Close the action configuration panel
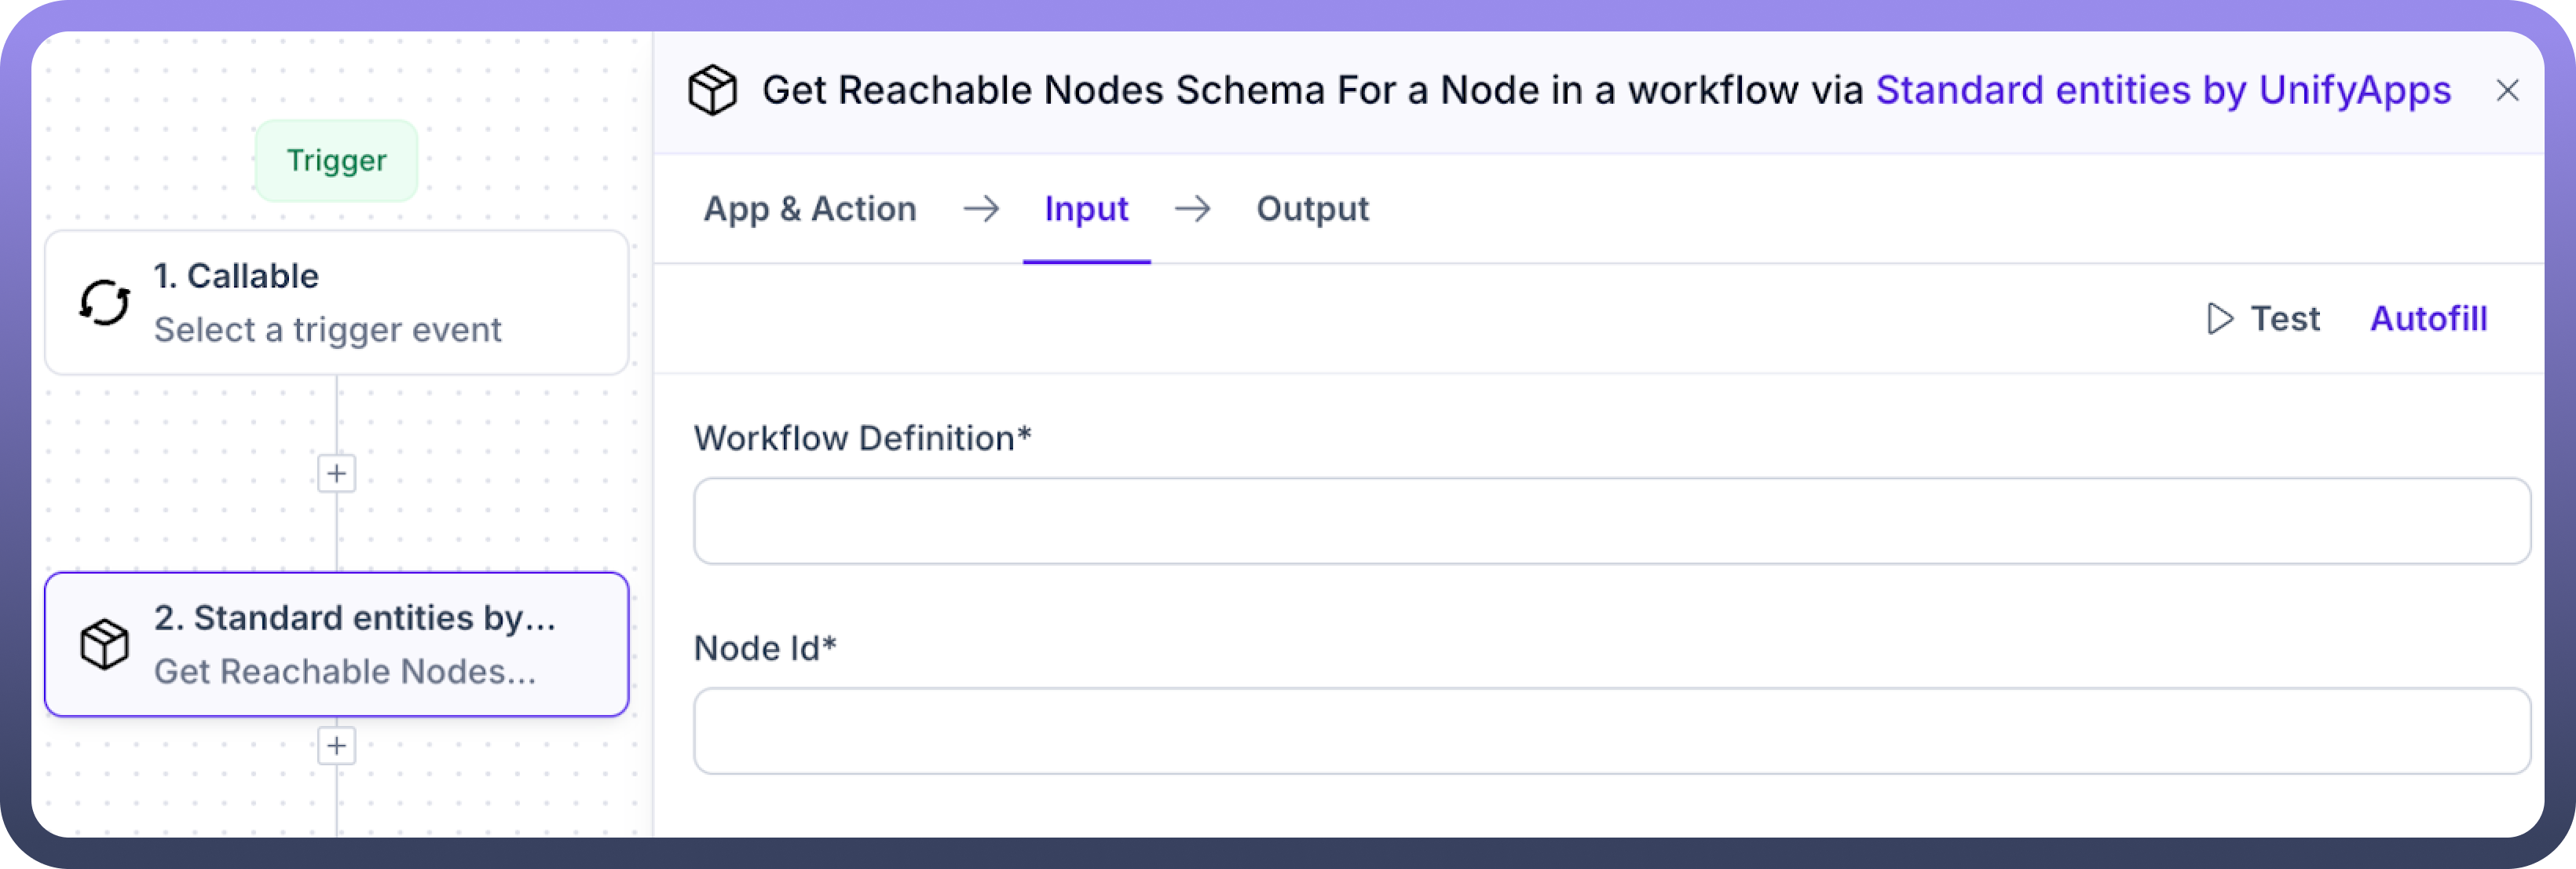The height and width of the screenshot is (869, 2576). pyautogui.click(x=2506, y=90)
